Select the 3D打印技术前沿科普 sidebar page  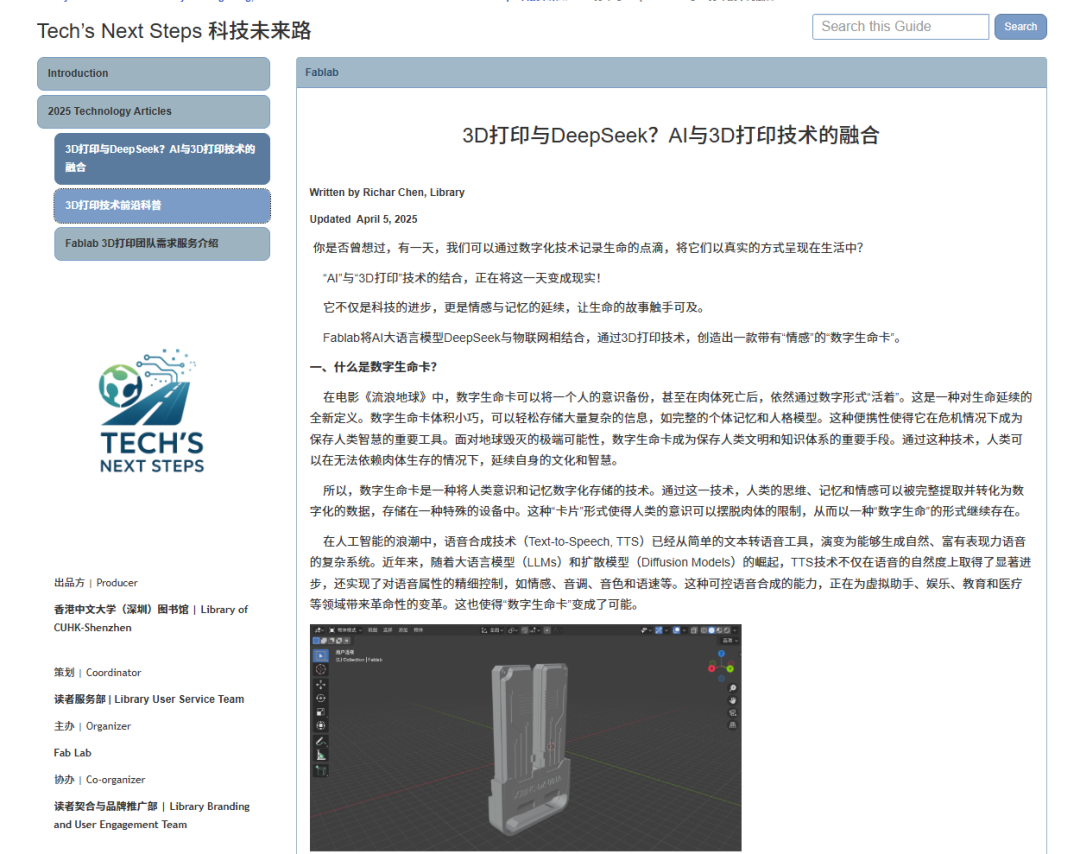pyautogui.click(x=162, y=206)
